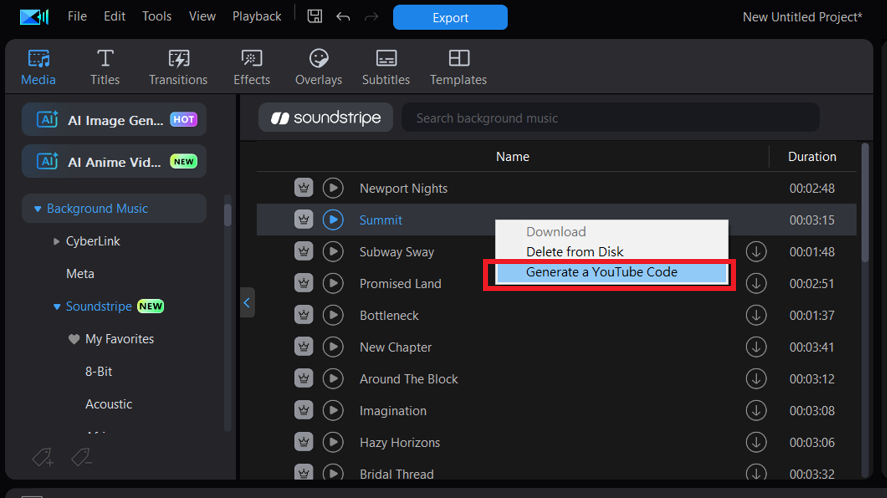
Task: Play the Summit track
Action: point(333,220)
